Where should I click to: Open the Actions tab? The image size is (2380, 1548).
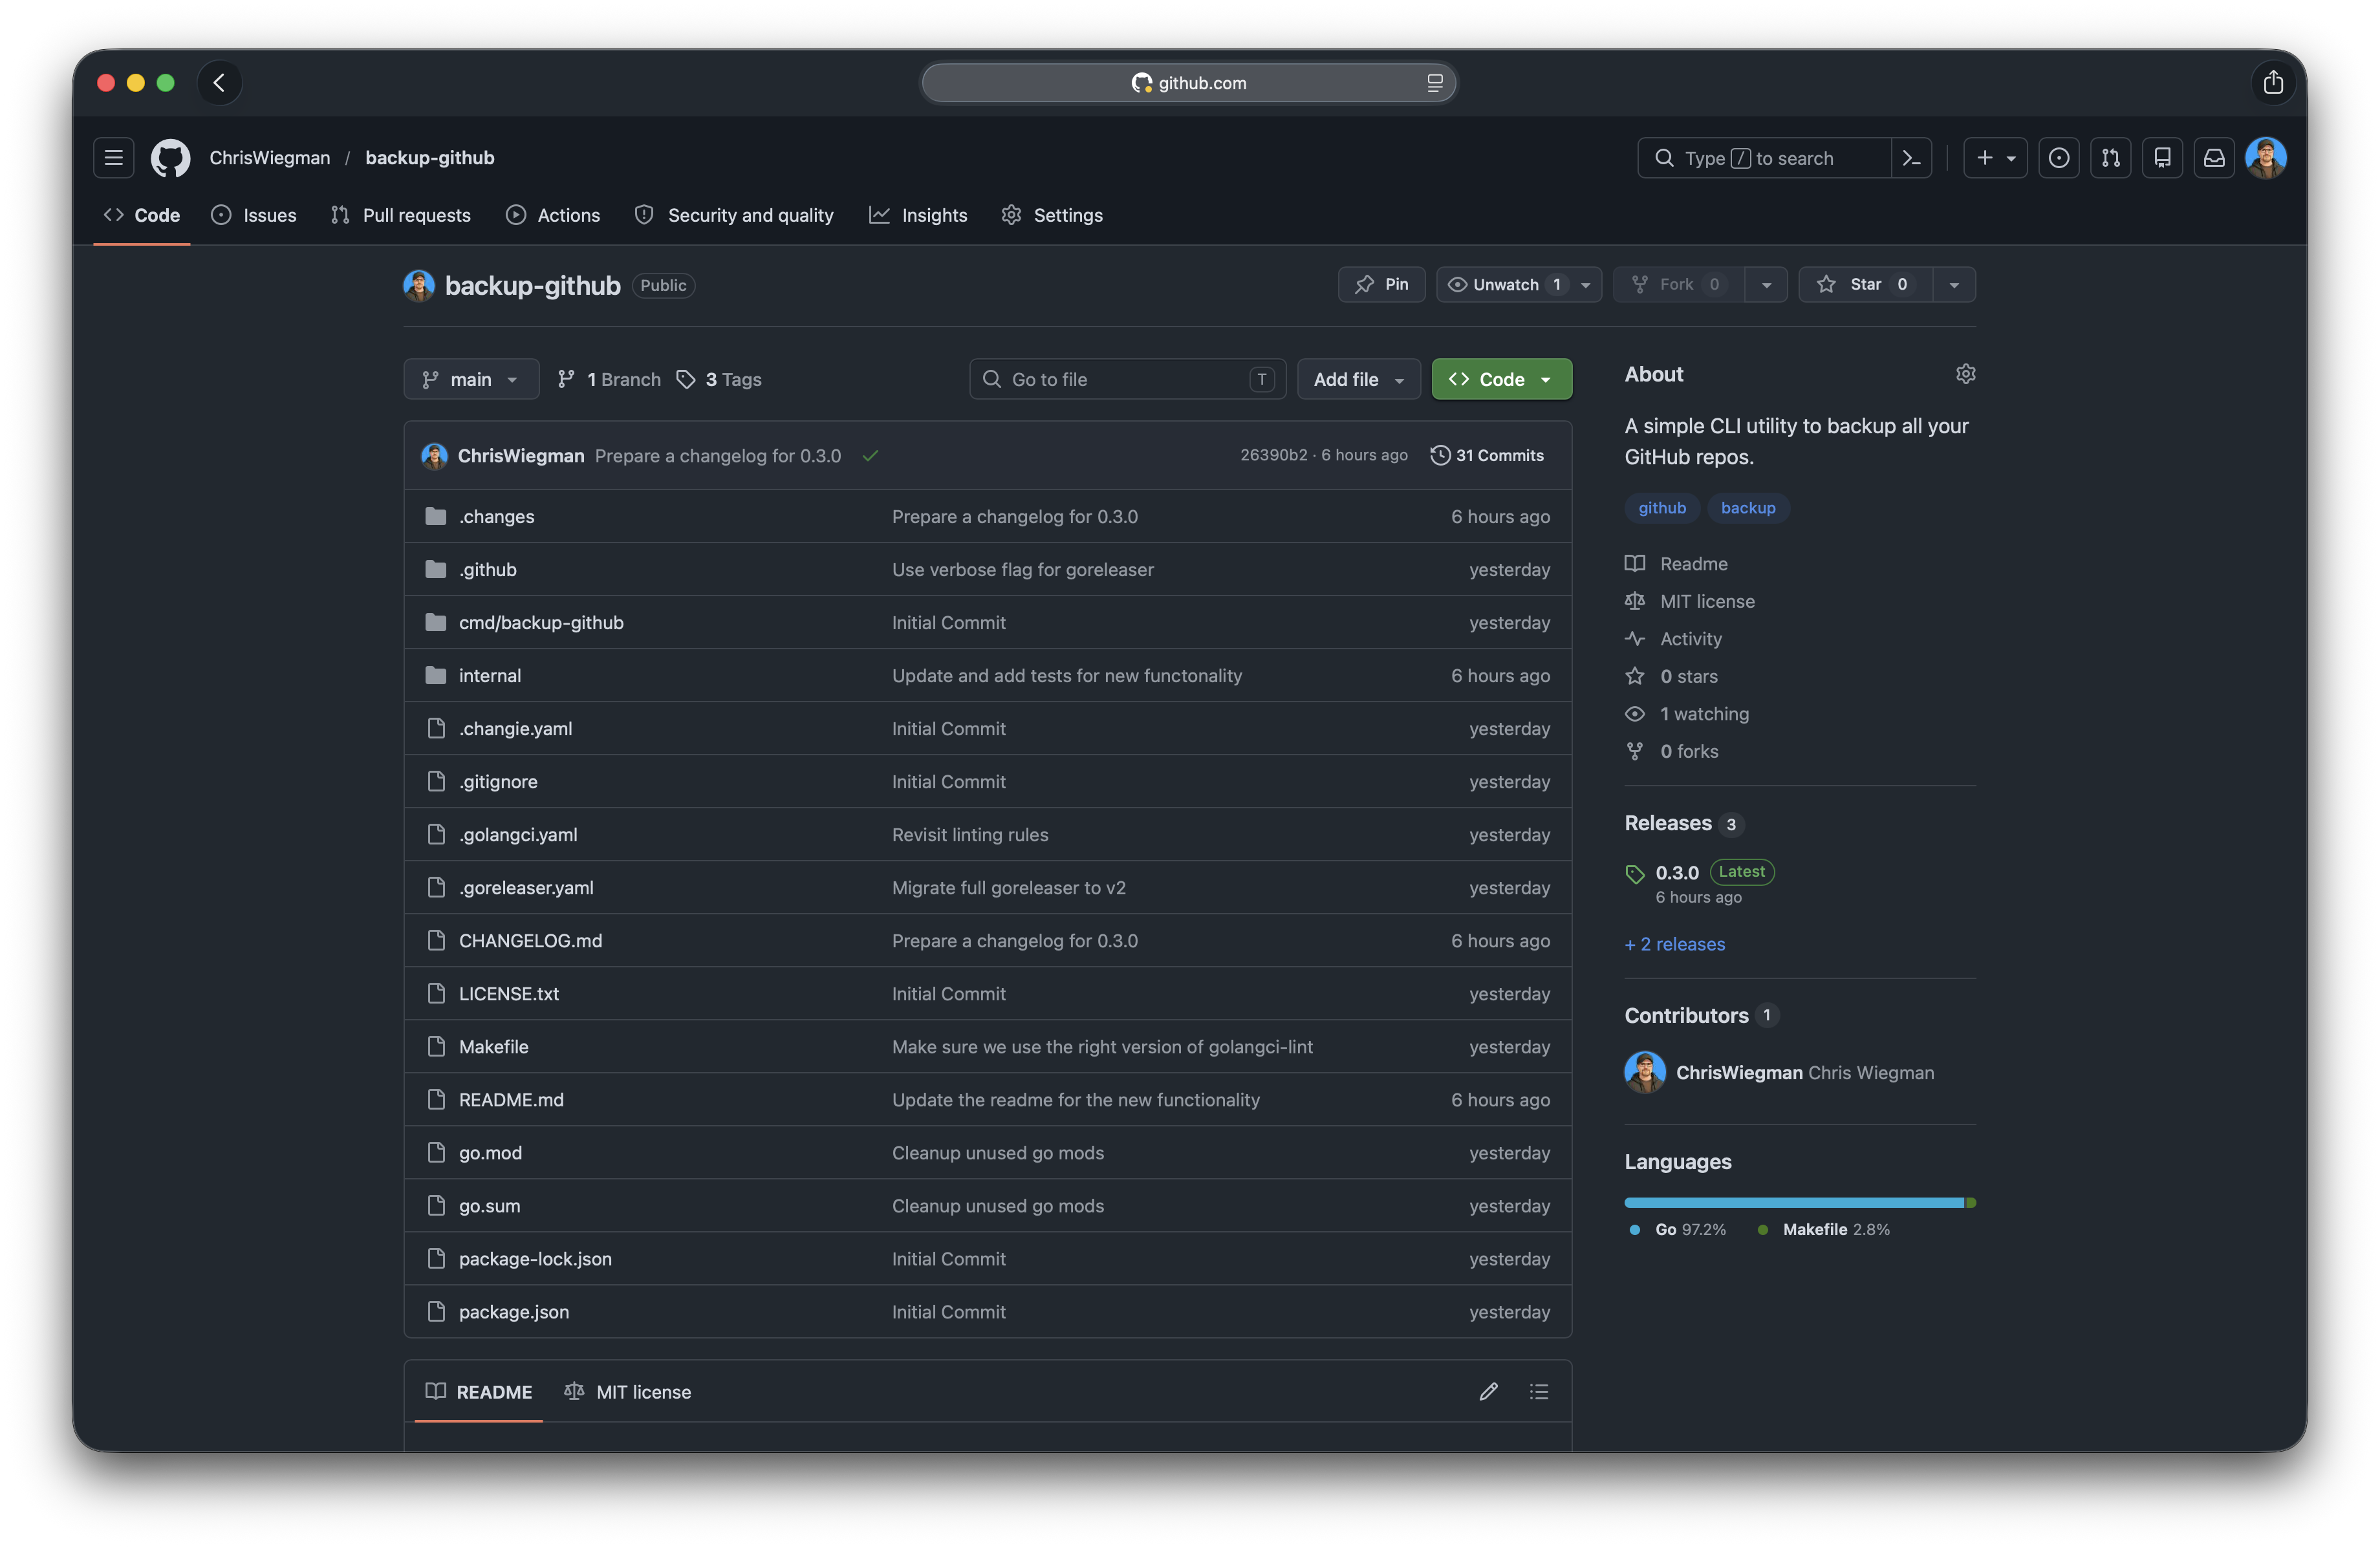[x=553, y=215]
